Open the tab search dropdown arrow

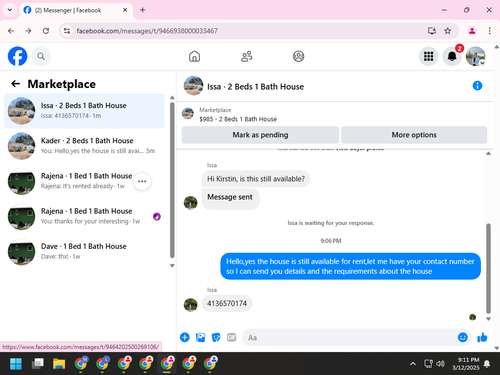tap(10, 10)
